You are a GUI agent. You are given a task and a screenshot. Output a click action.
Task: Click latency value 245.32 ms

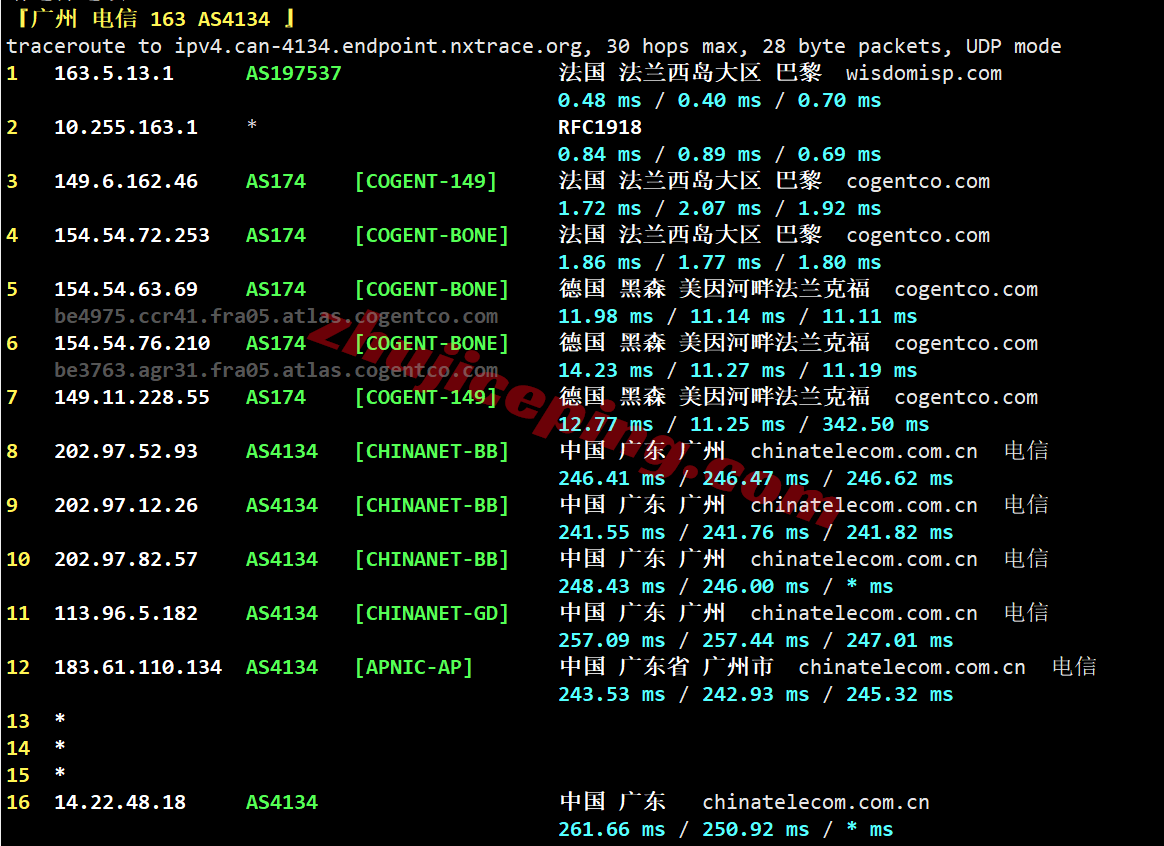click(900, 695)
